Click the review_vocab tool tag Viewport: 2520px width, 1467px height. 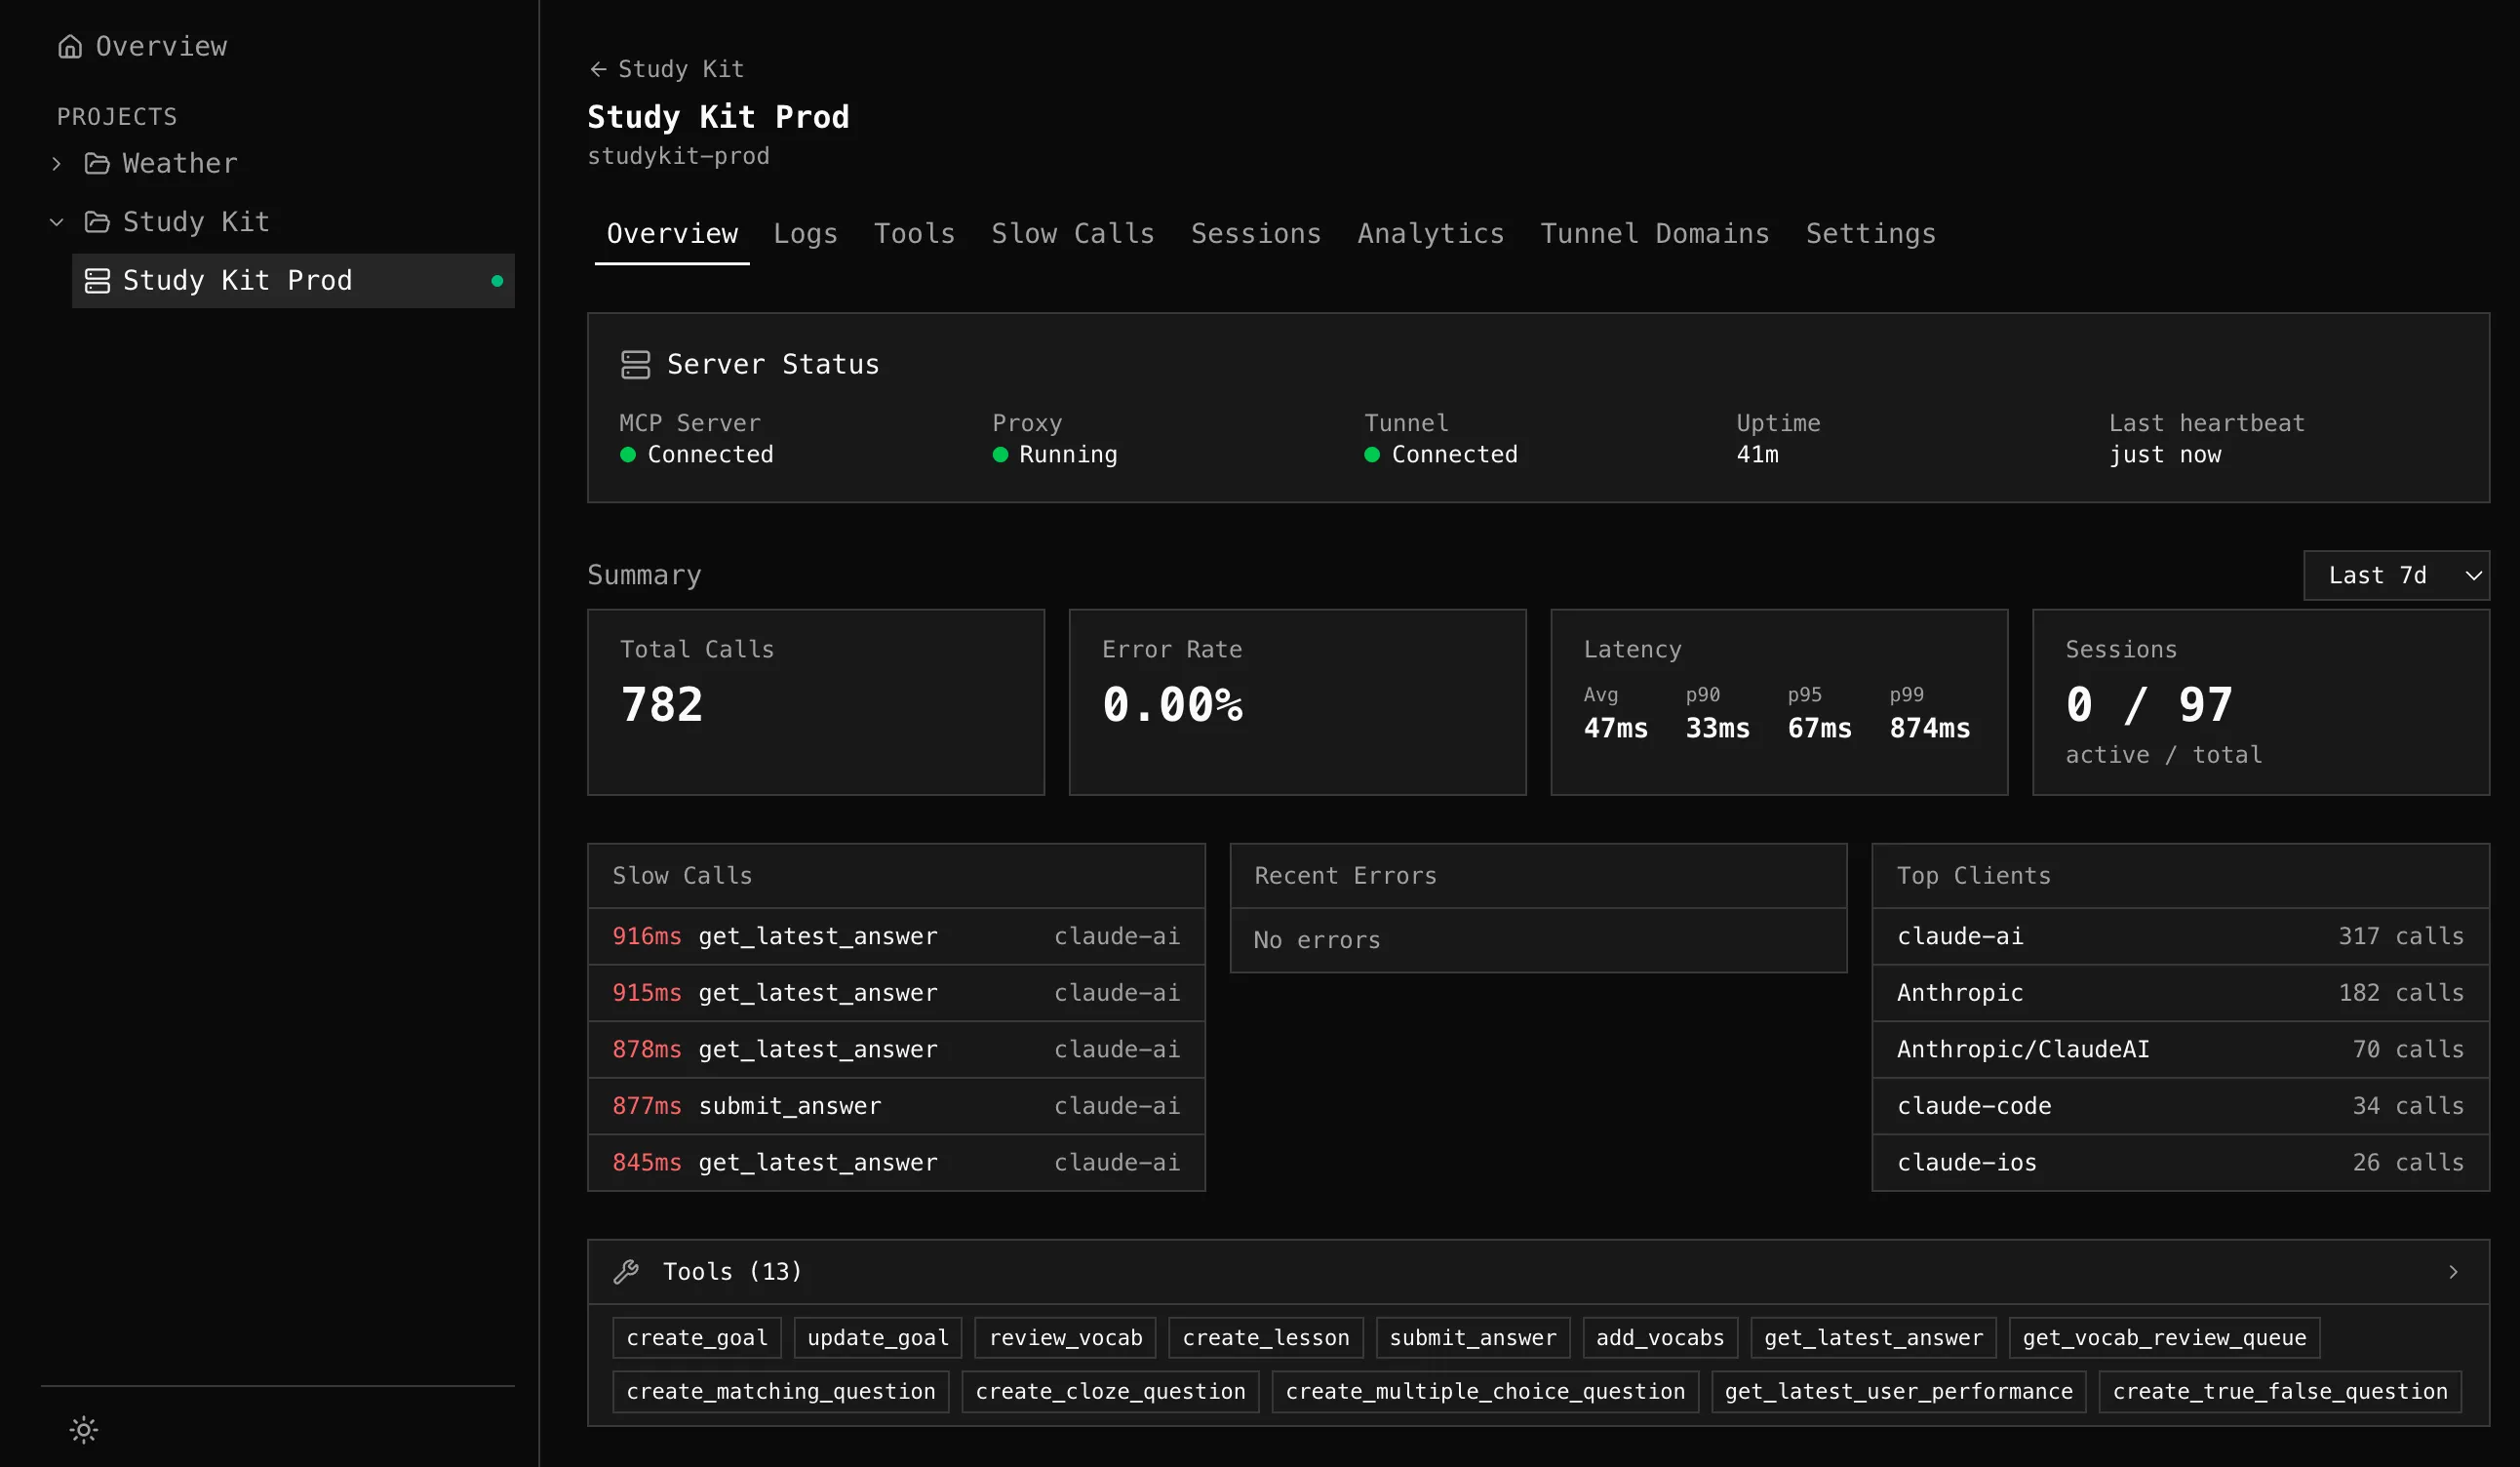point(1065,1337)
